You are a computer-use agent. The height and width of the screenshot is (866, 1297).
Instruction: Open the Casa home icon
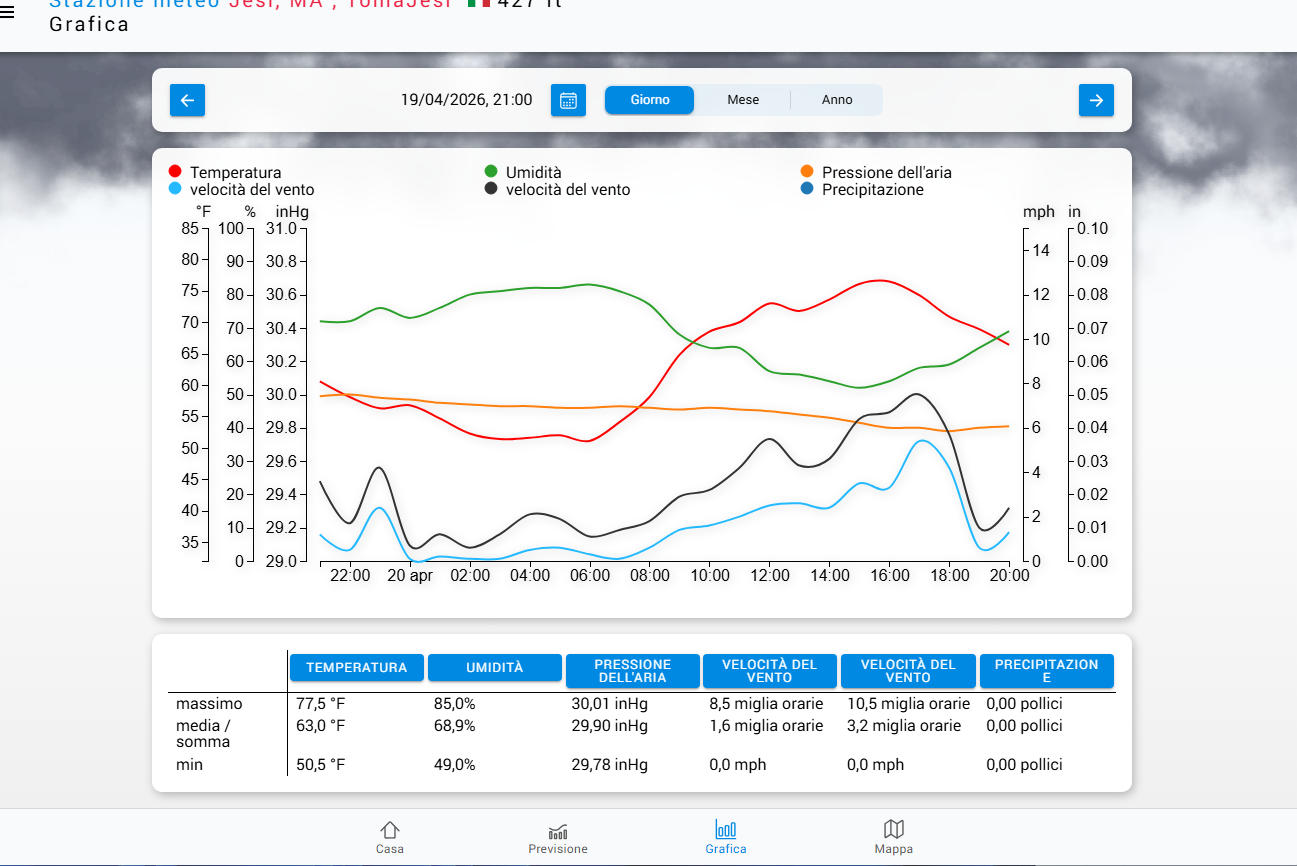[390, 837]
